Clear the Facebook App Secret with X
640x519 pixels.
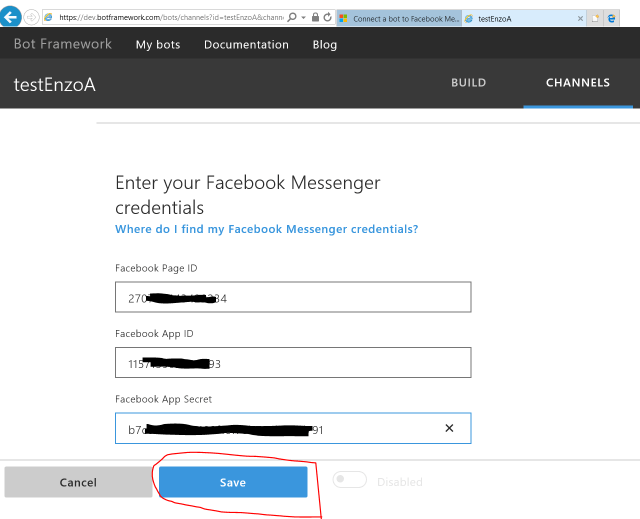coord(449,428)
